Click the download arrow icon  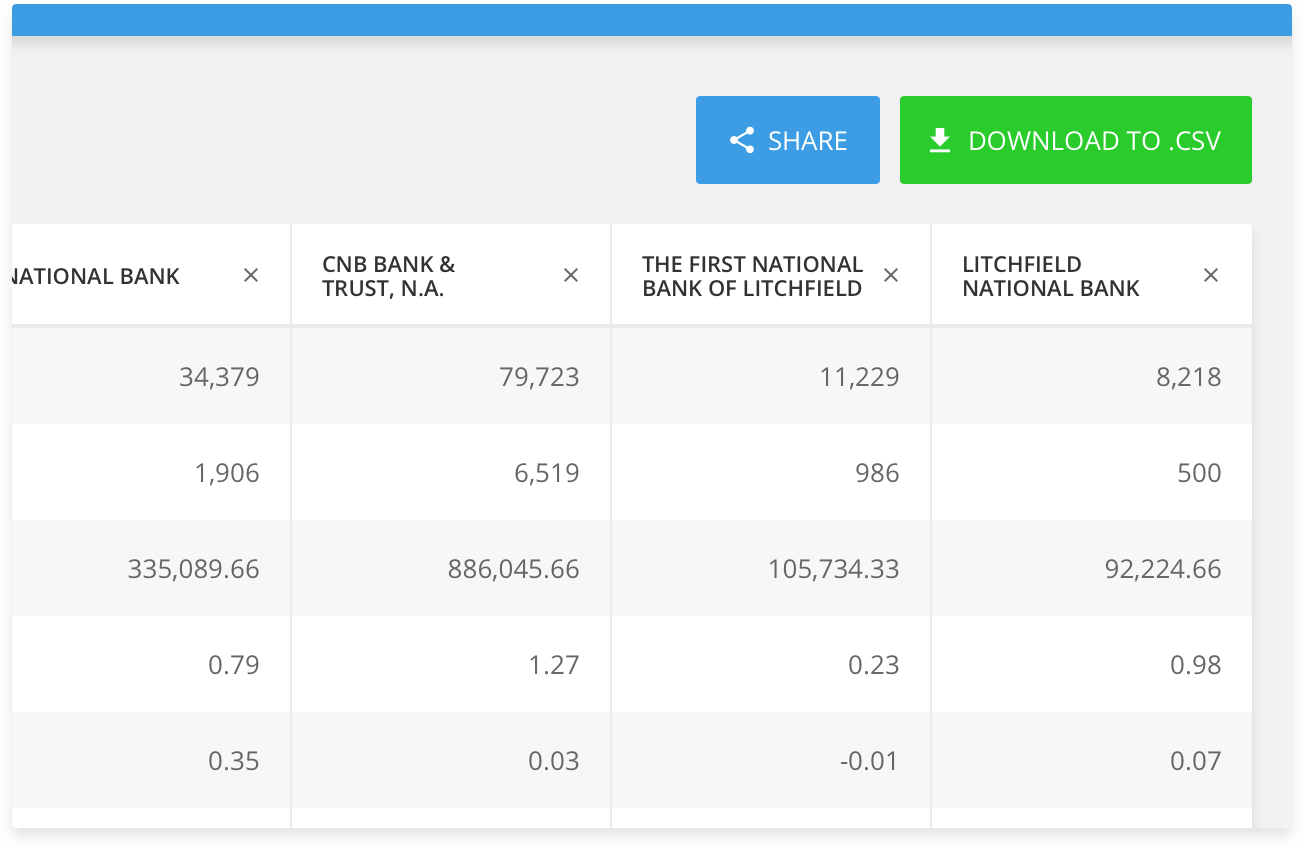coord(940,141)
